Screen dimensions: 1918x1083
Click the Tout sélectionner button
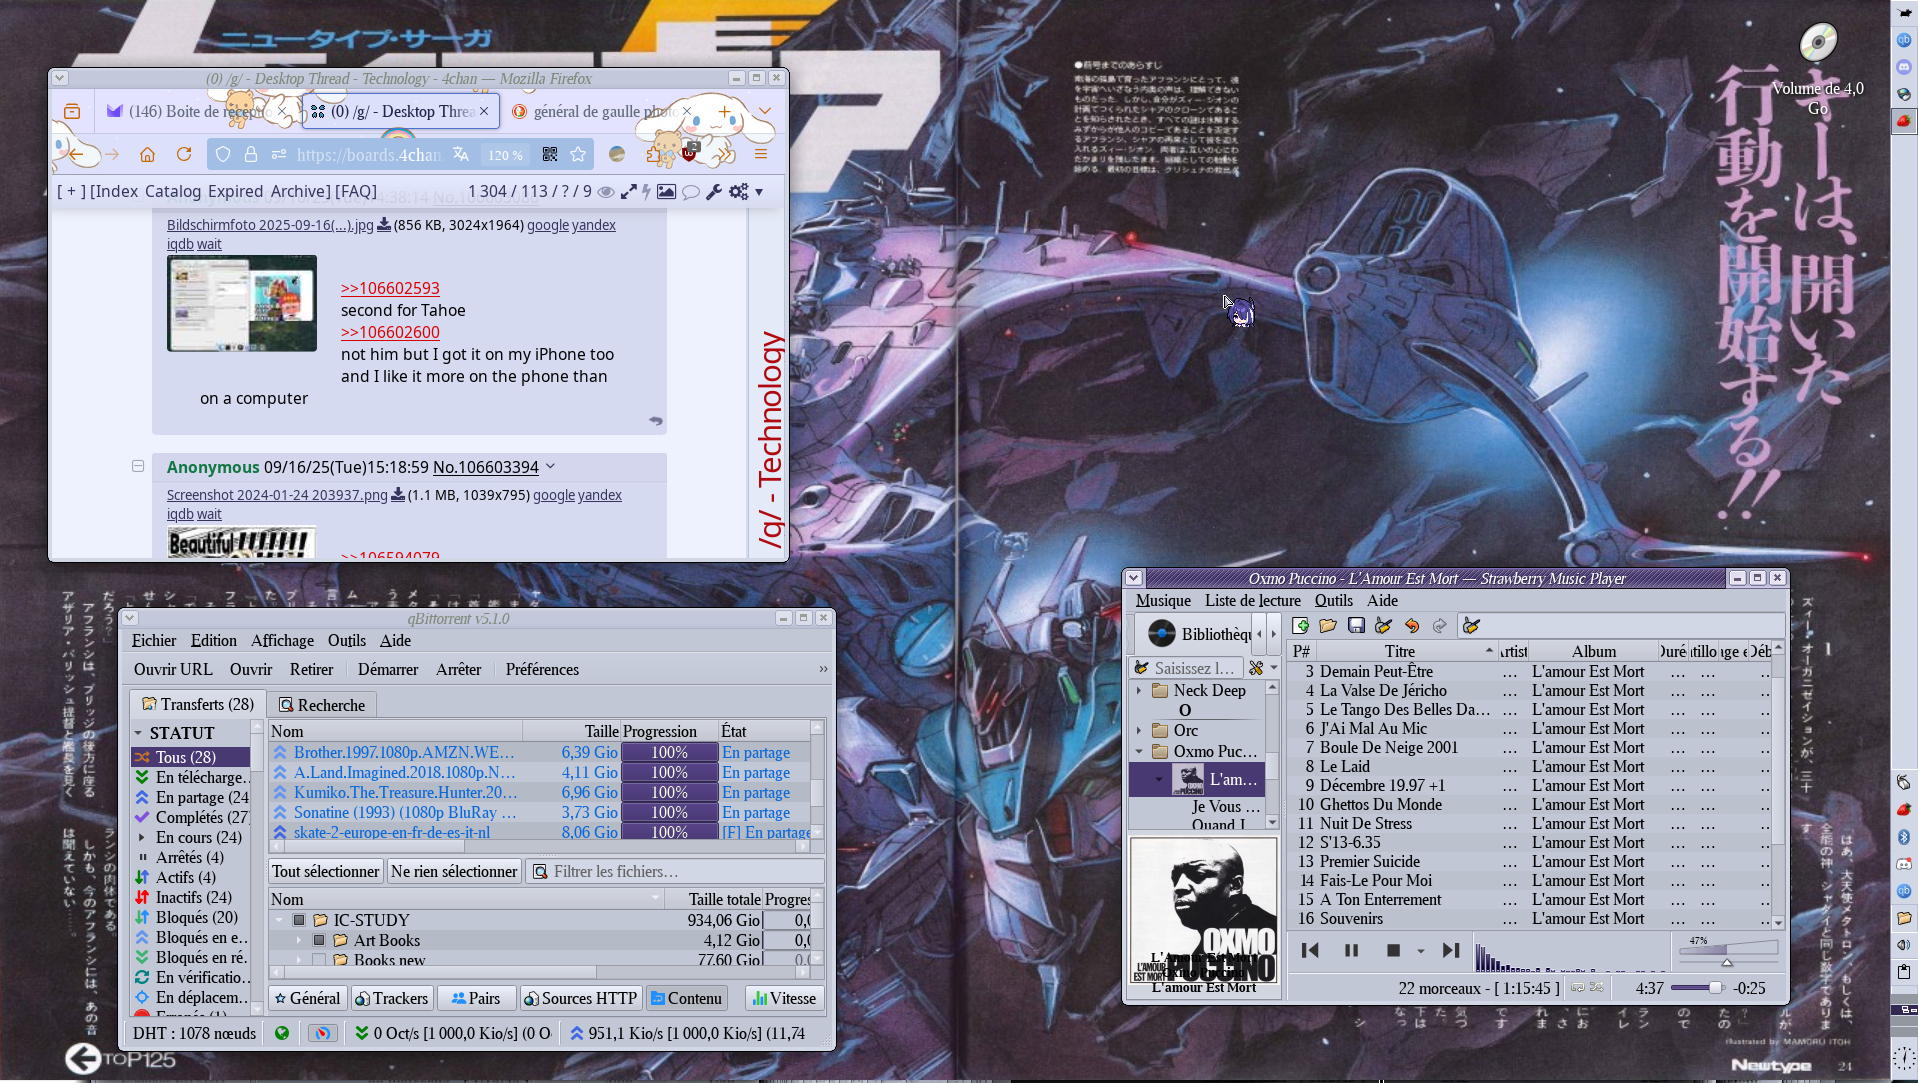[x=325, y=871]
